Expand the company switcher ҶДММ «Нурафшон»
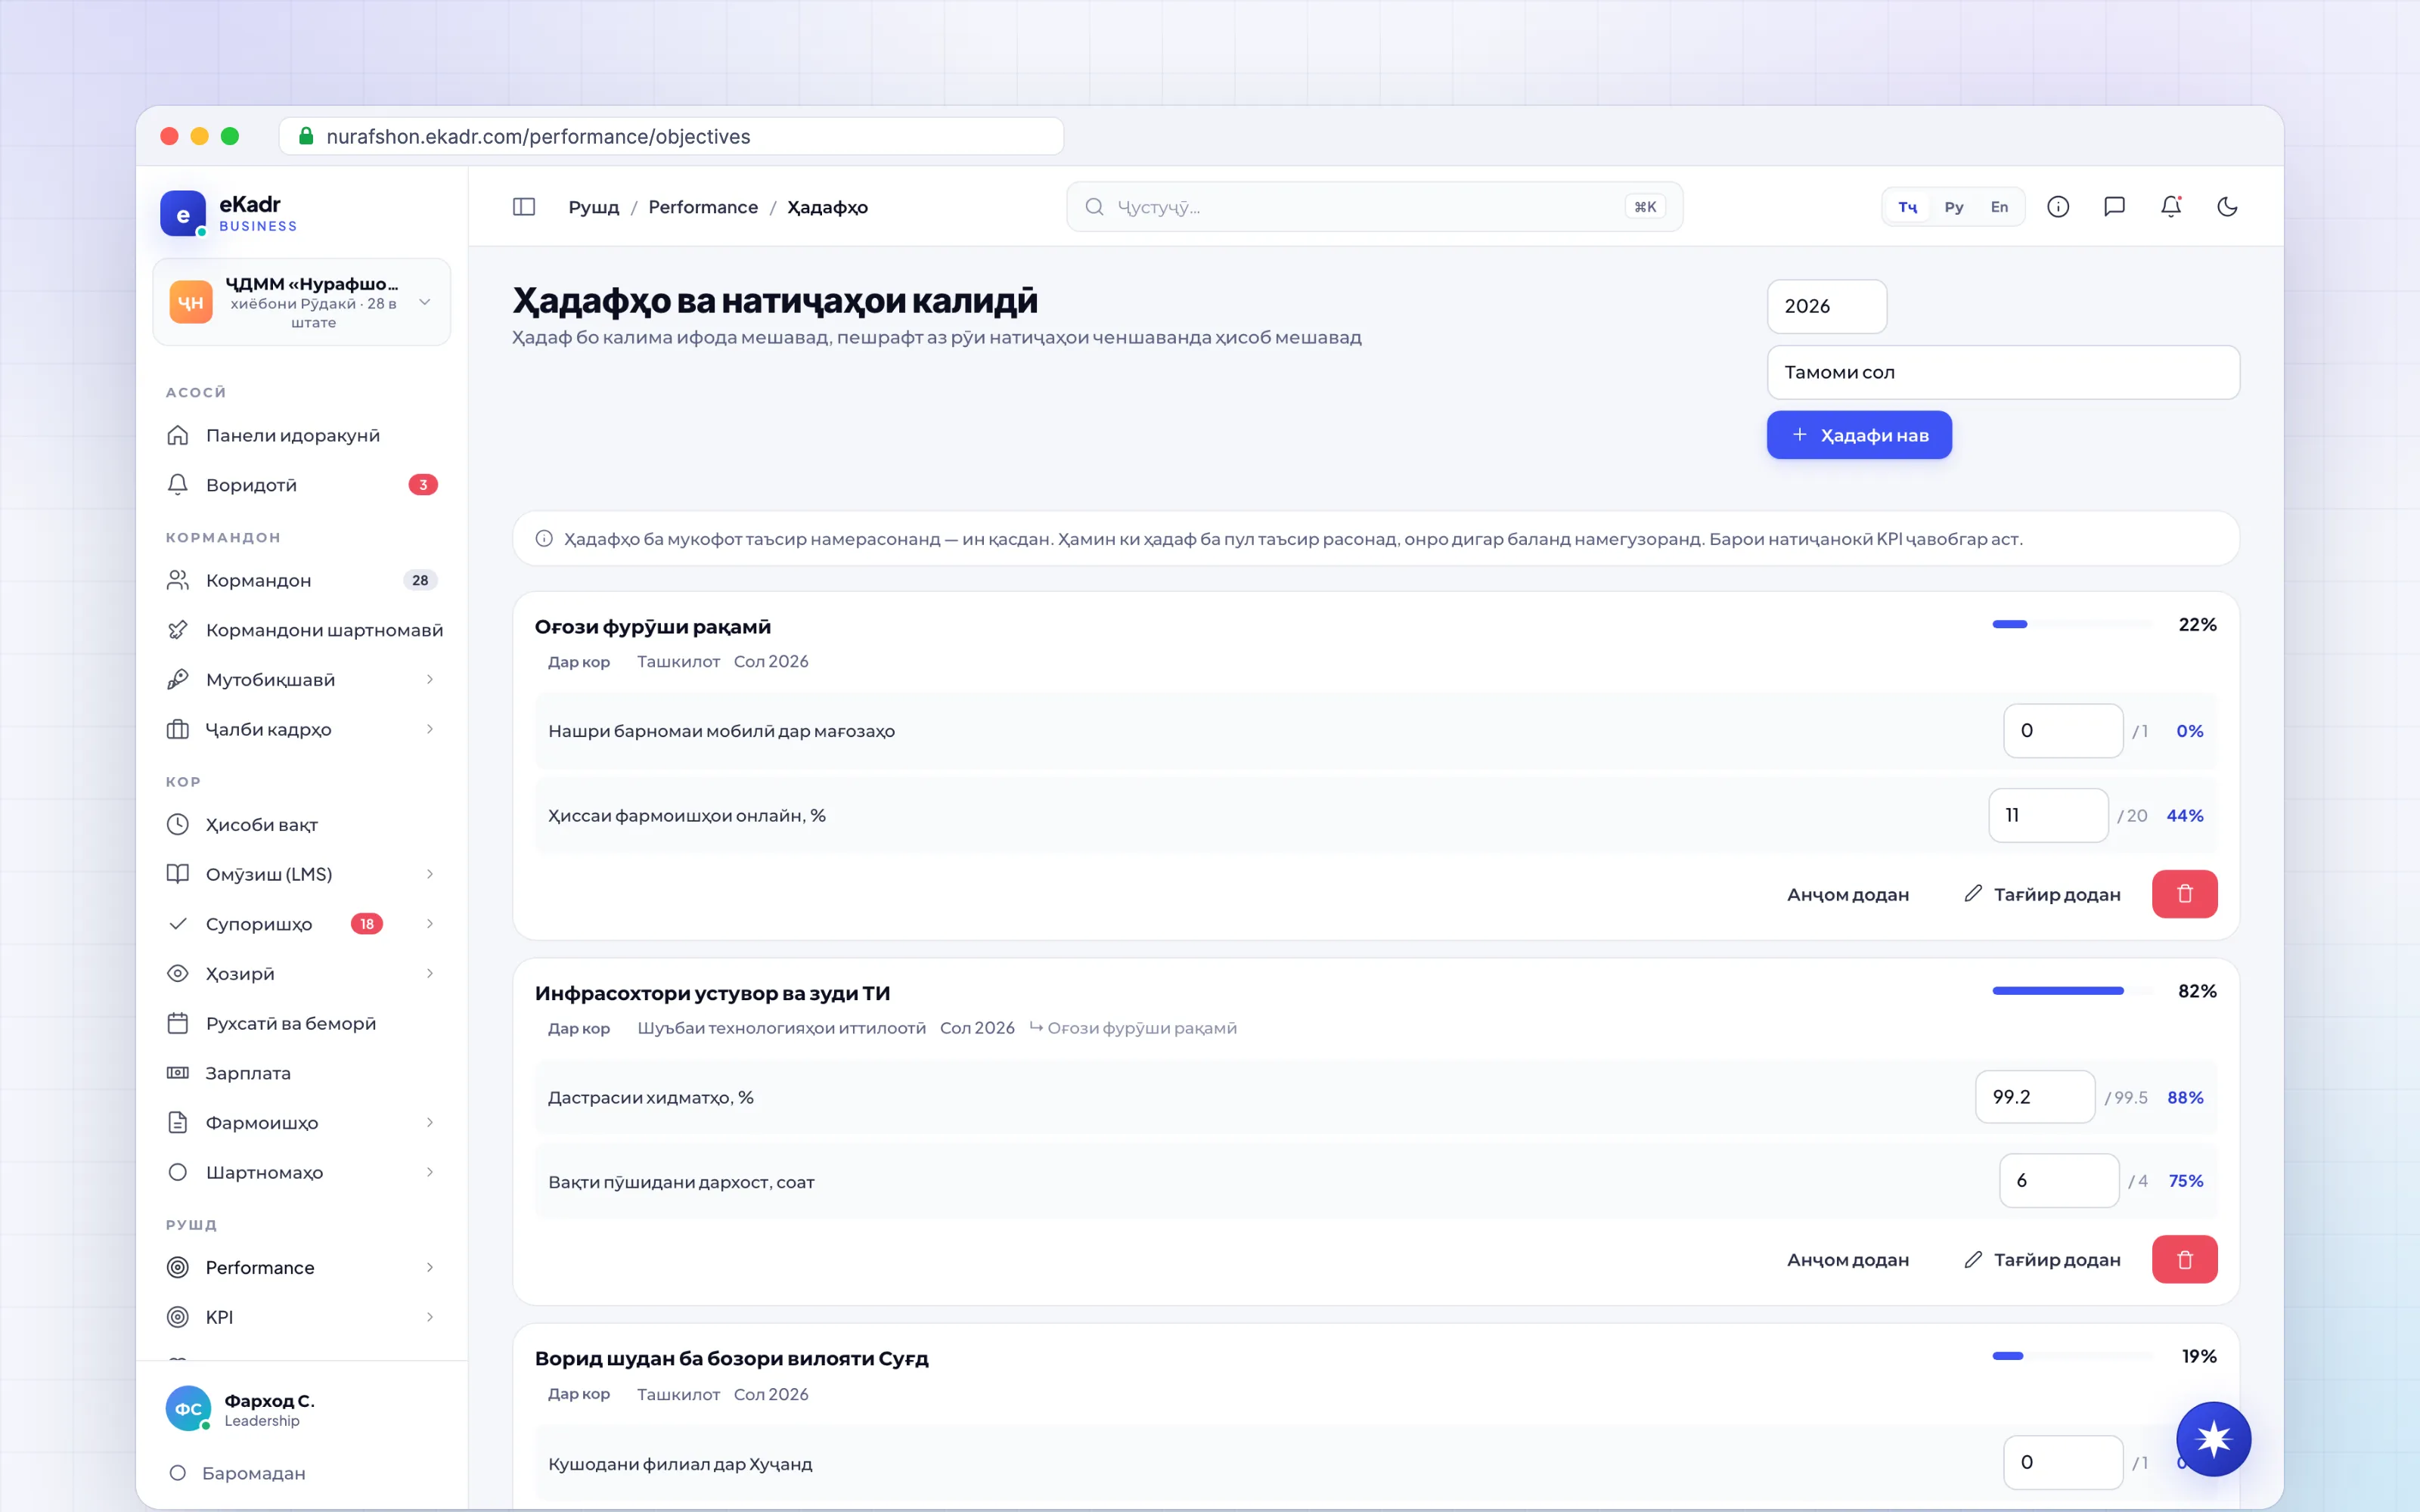This screenshot has height=1512, width=2420. [302, 302]
